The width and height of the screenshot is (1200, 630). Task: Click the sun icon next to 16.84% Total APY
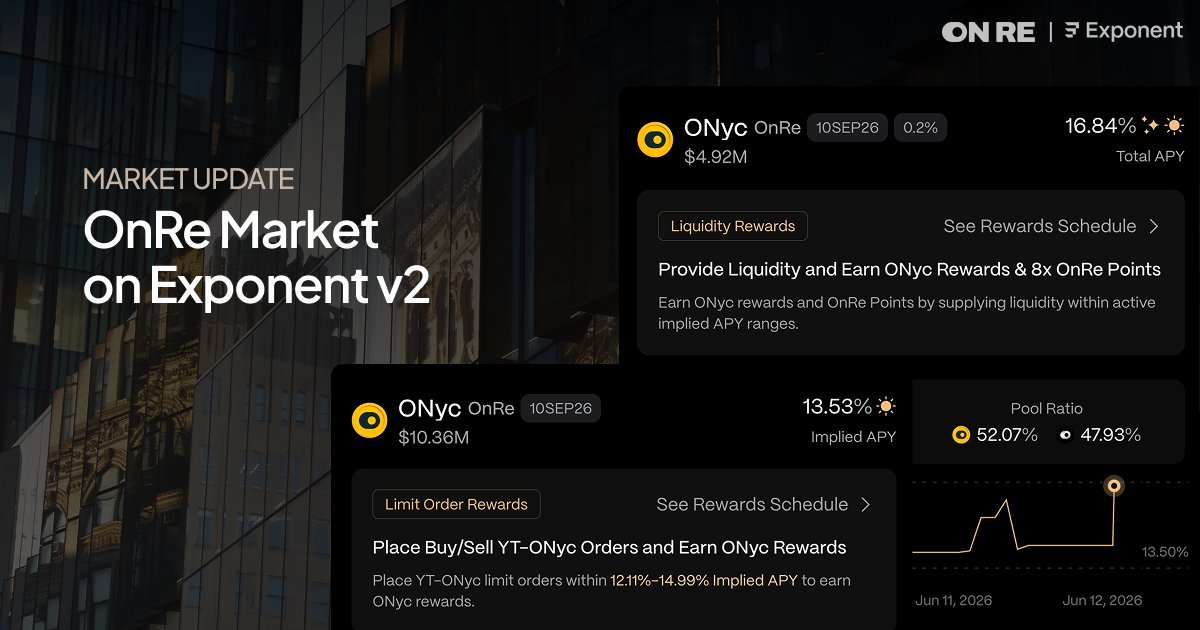tap(1174, 126)
